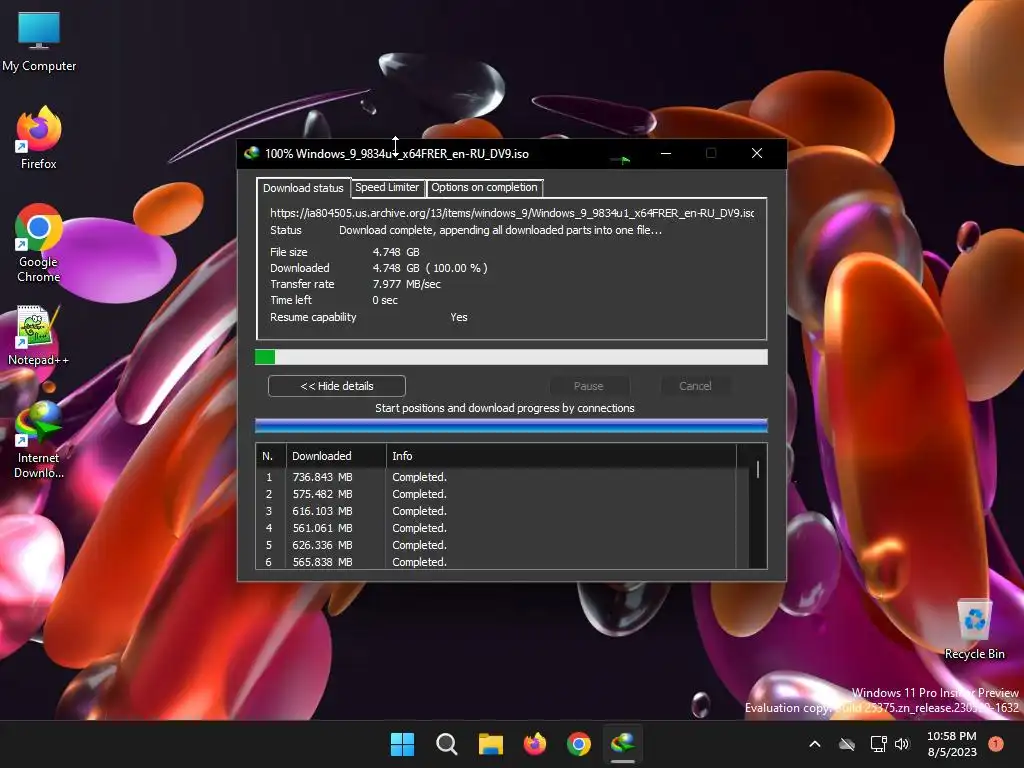Click the Resume capability value Yes

pos(458,317)
